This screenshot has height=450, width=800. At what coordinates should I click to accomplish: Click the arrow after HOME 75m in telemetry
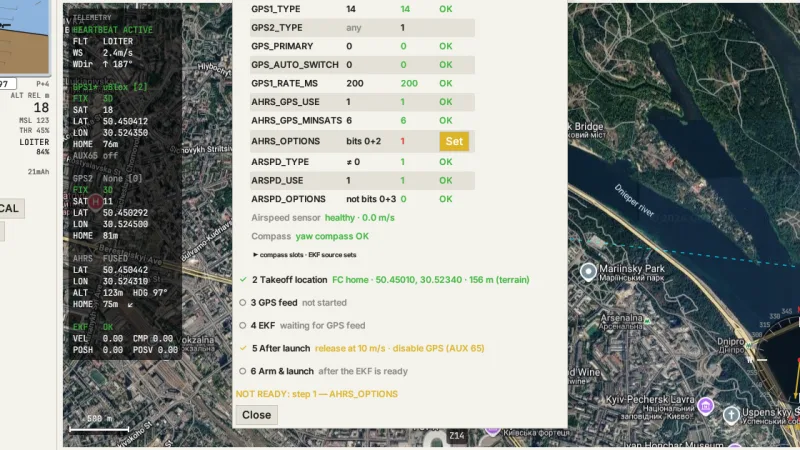pos(131,305)
